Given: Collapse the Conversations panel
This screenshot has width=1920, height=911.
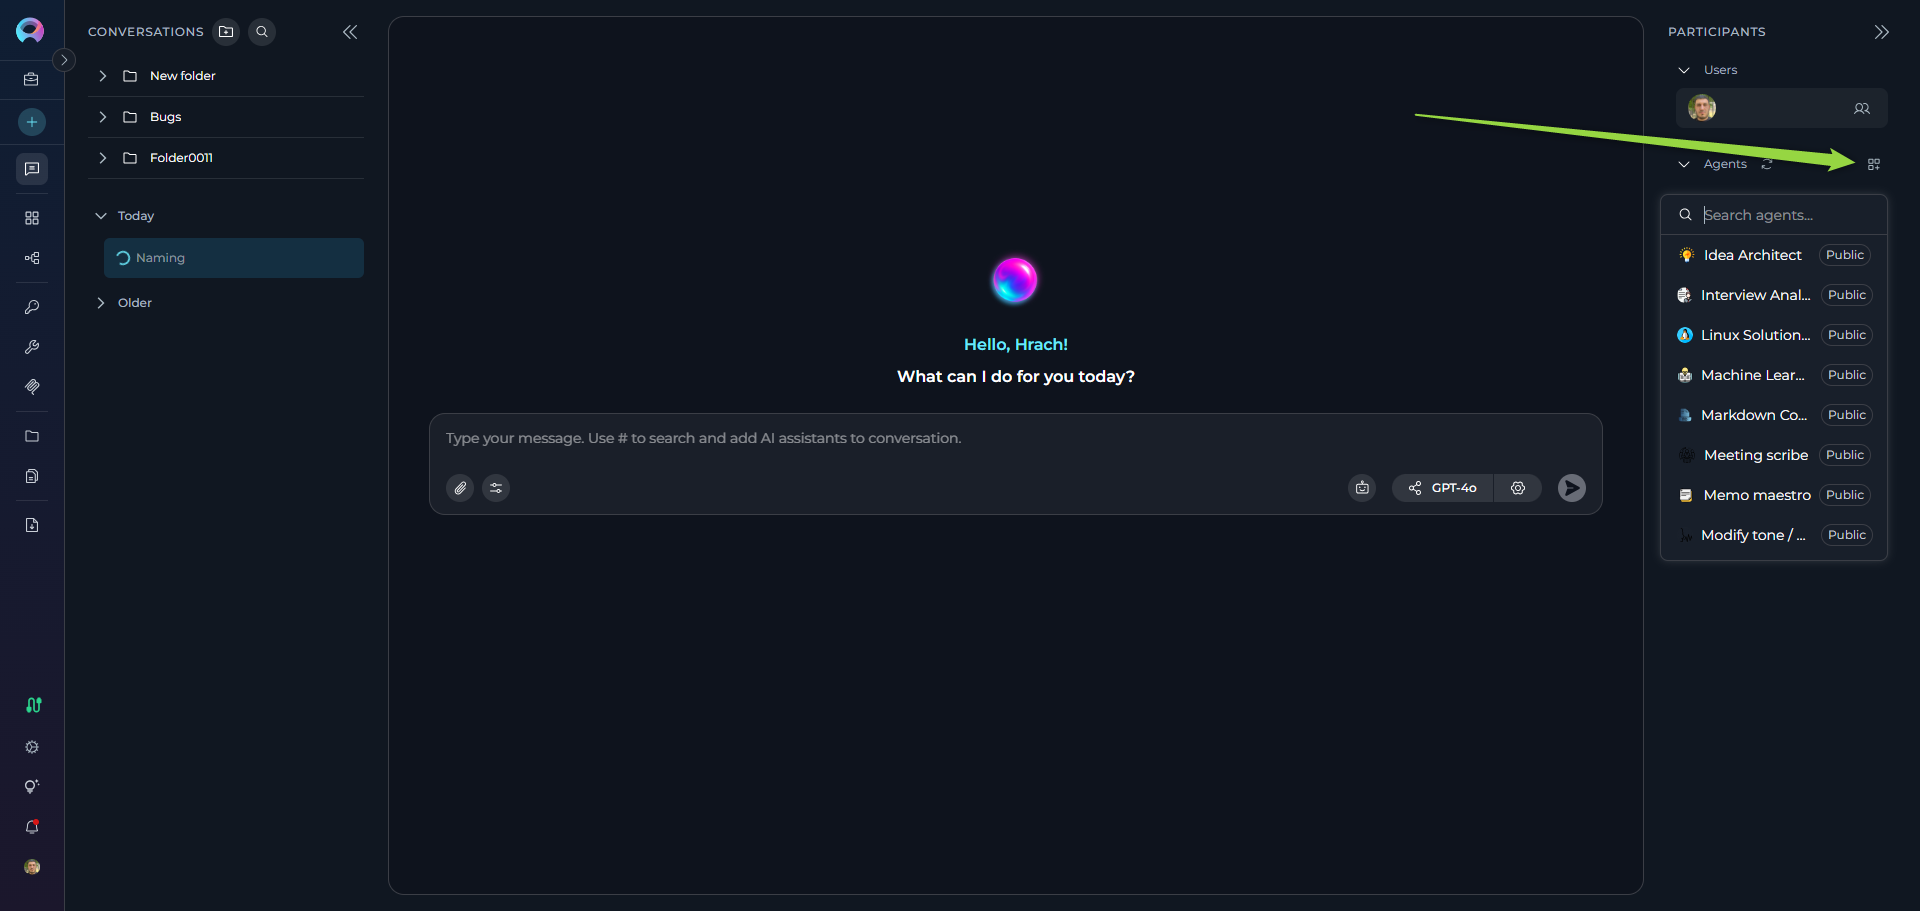Looking at the screenshot, I should coord(350,32).
